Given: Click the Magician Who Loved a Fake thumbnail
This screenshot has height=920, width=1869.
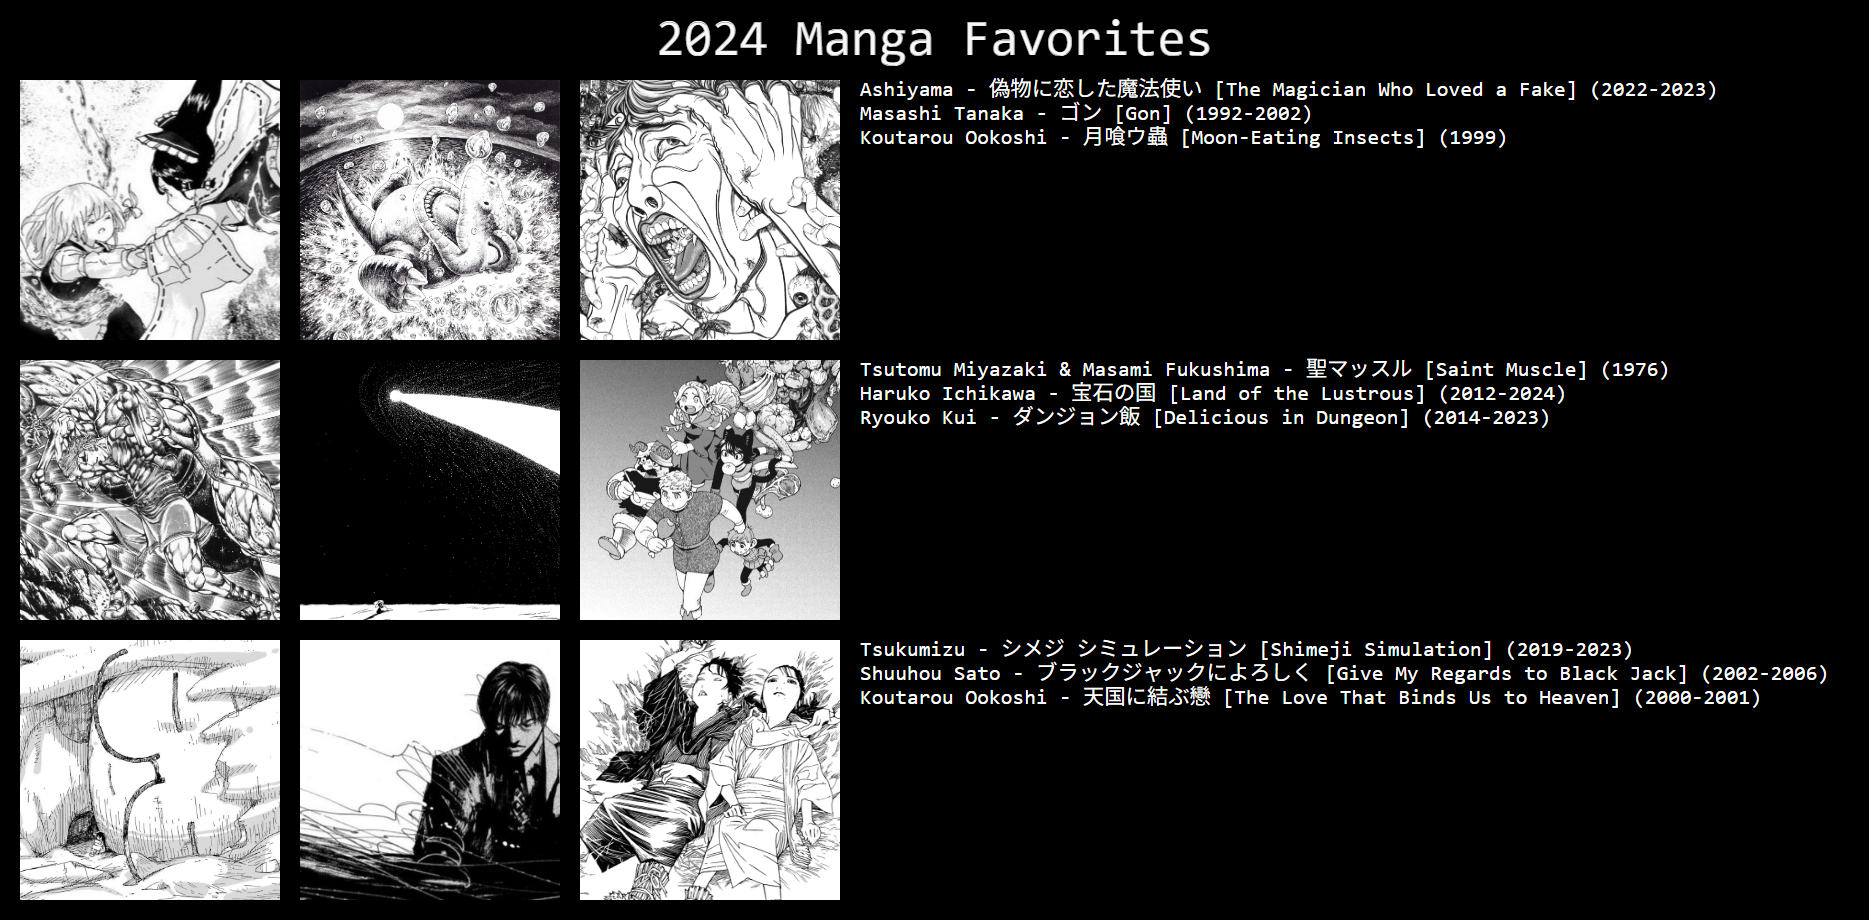Looking at the screenshot, I should coord(150,210).
